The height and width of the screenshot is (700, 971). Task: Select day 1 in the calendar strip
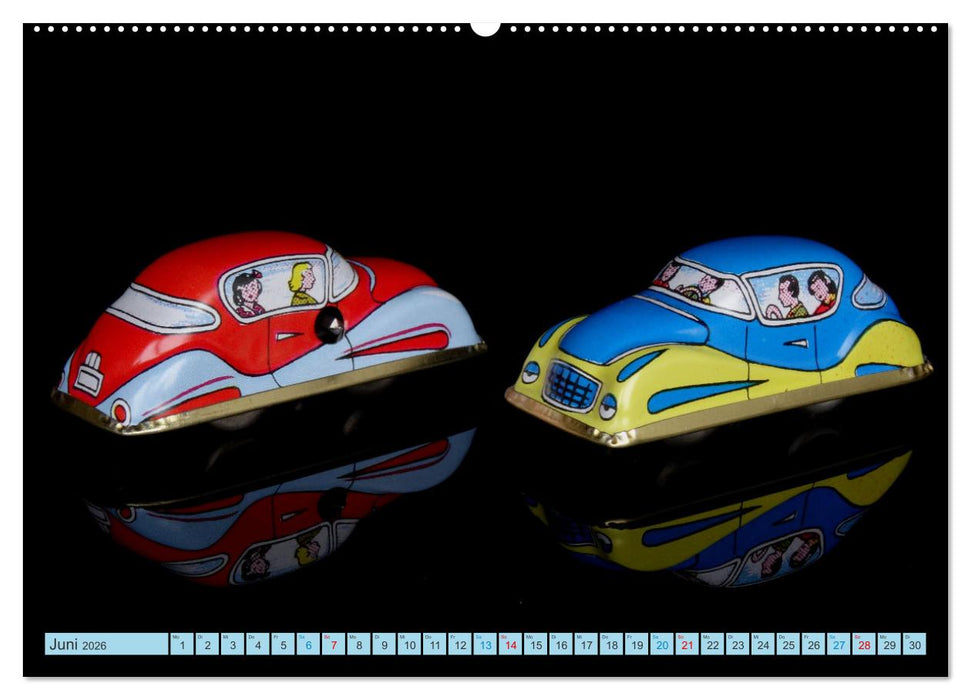click(x=182, y=644)
